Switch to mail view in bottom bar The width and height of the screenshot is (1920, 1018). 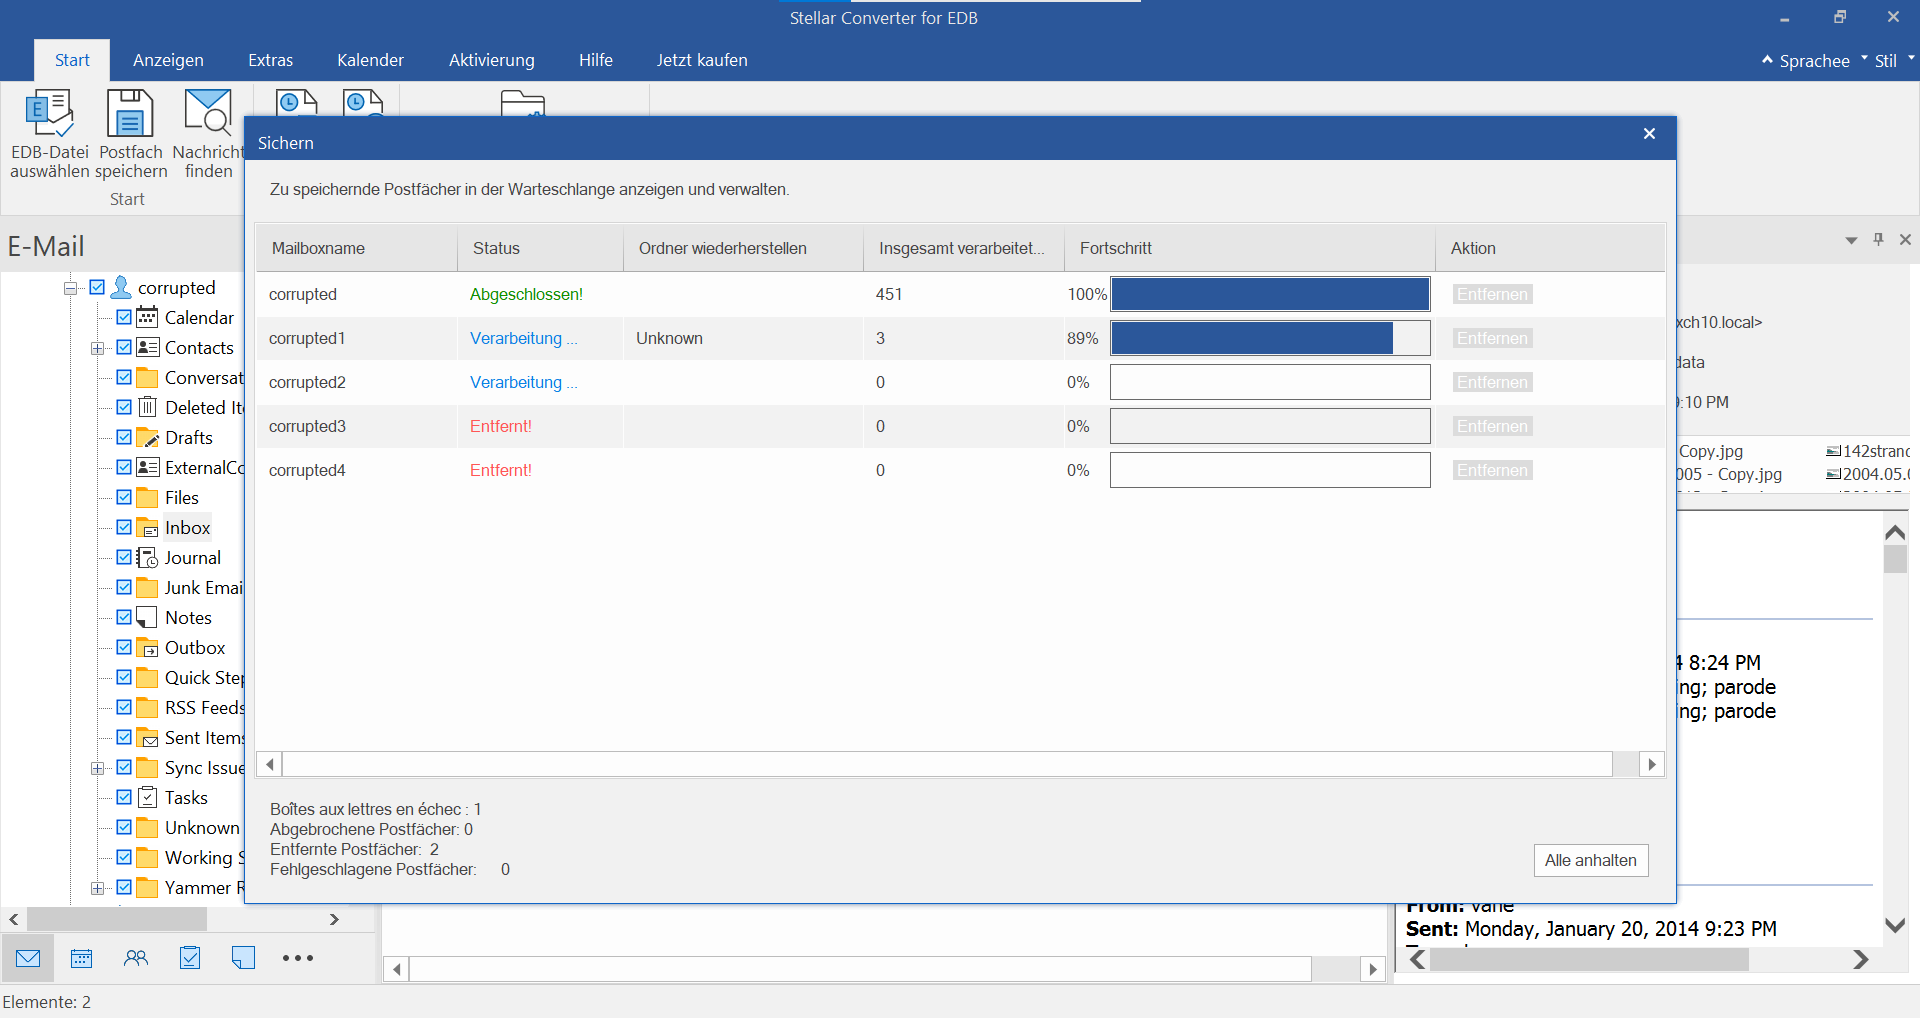(28, 958)
